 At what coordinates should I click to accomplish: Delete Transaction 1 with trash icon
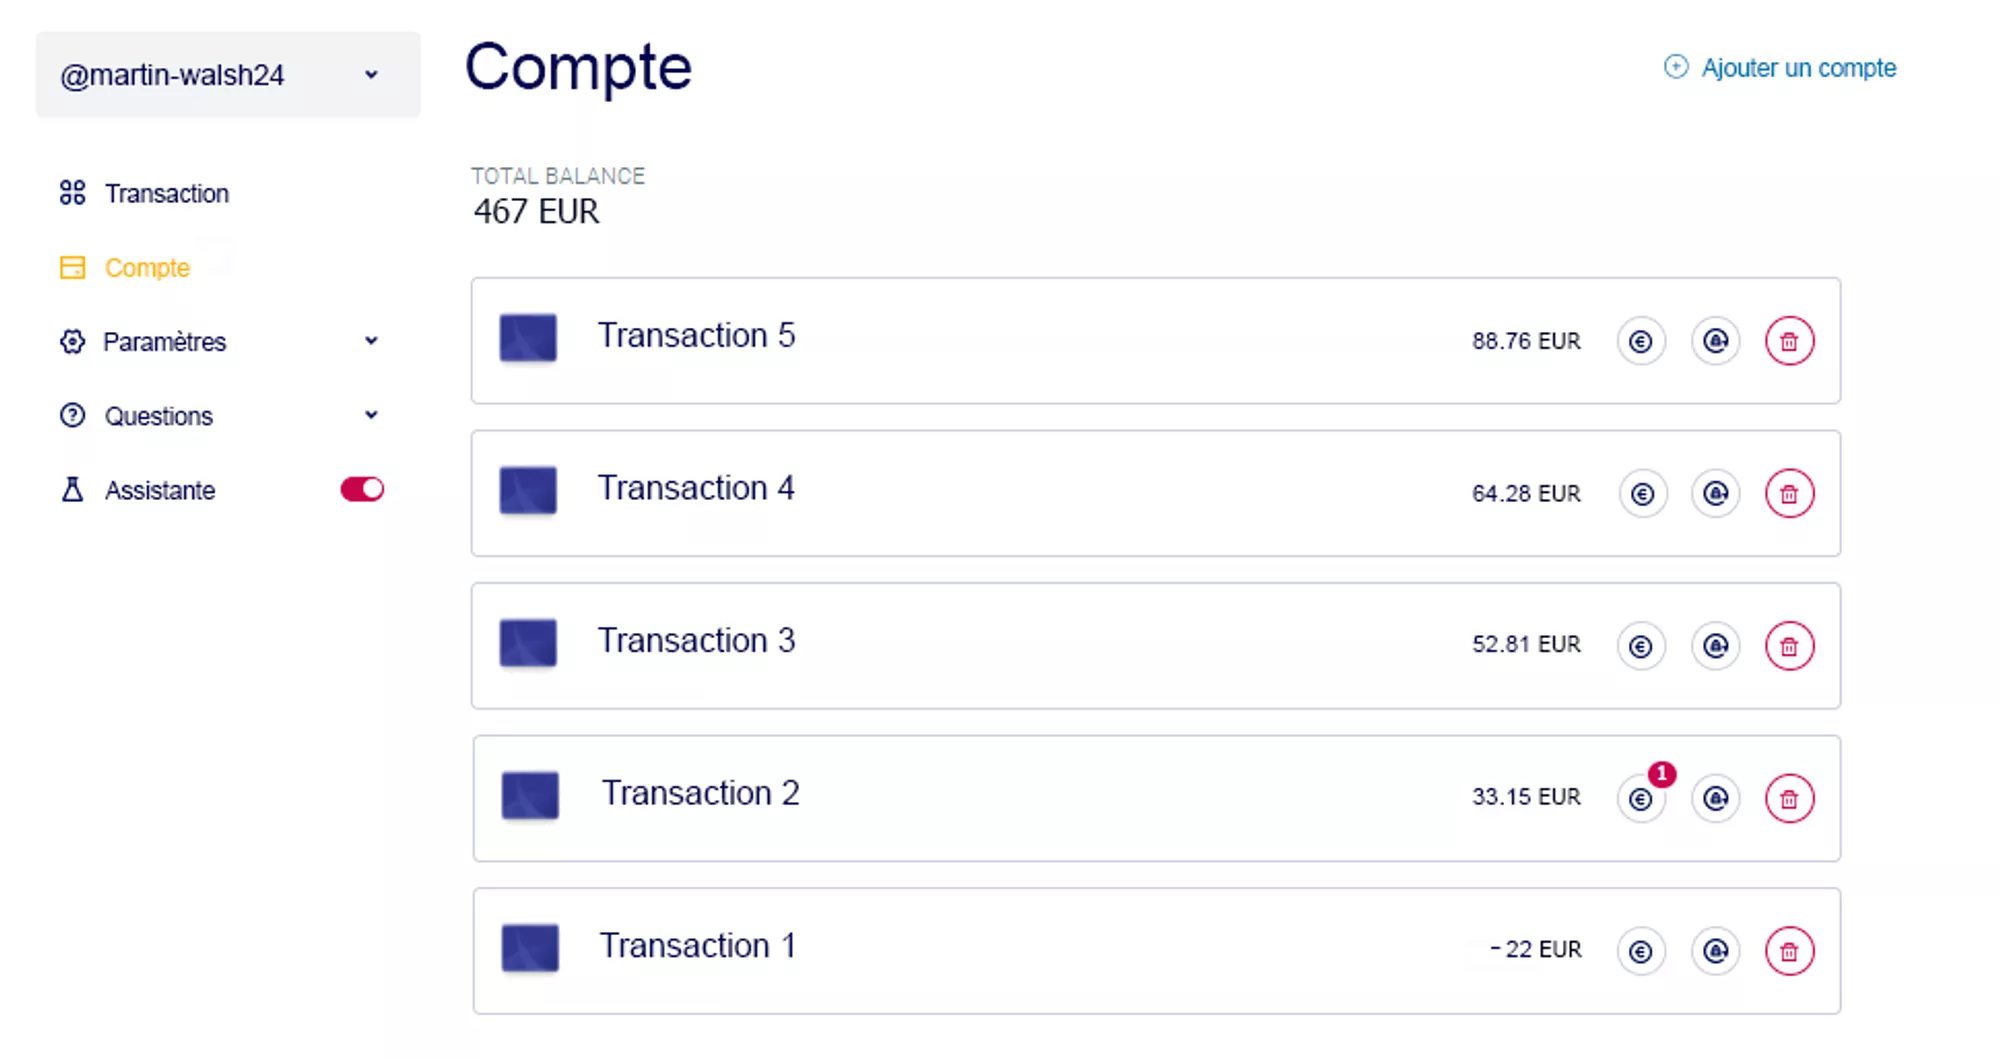(x=1789, y=952)
